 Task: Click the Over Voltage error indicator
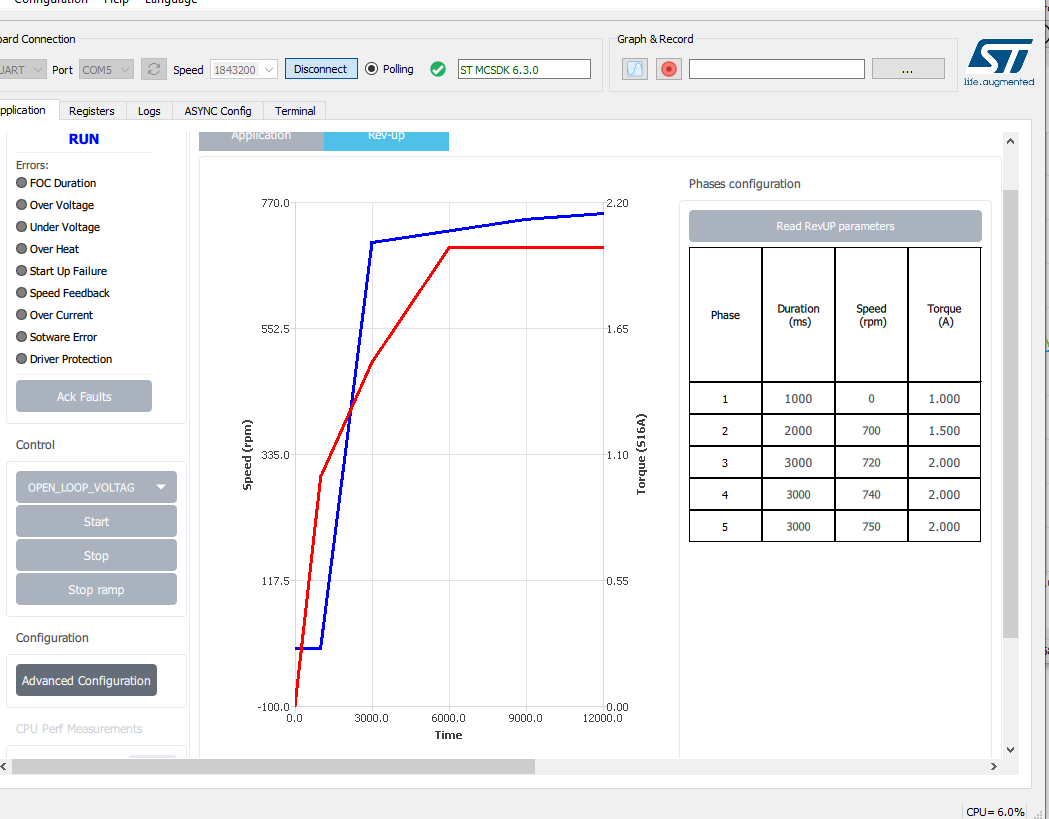(21, 204)
